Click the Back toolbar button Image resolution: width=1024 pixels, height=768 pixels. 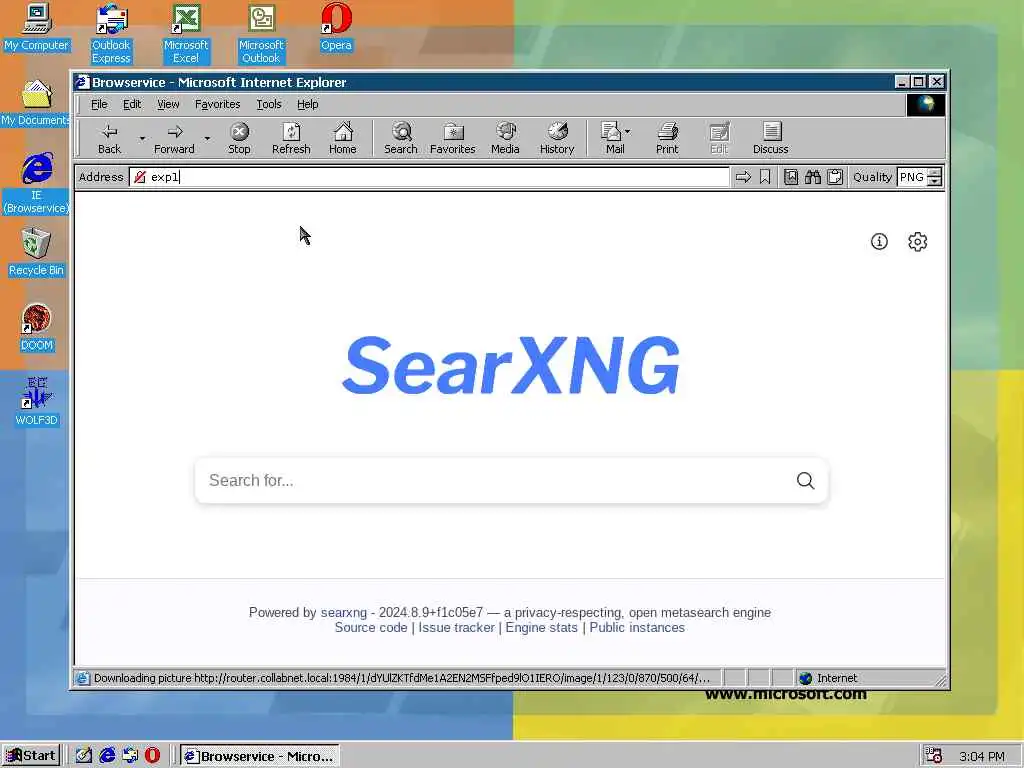[110, 138]
